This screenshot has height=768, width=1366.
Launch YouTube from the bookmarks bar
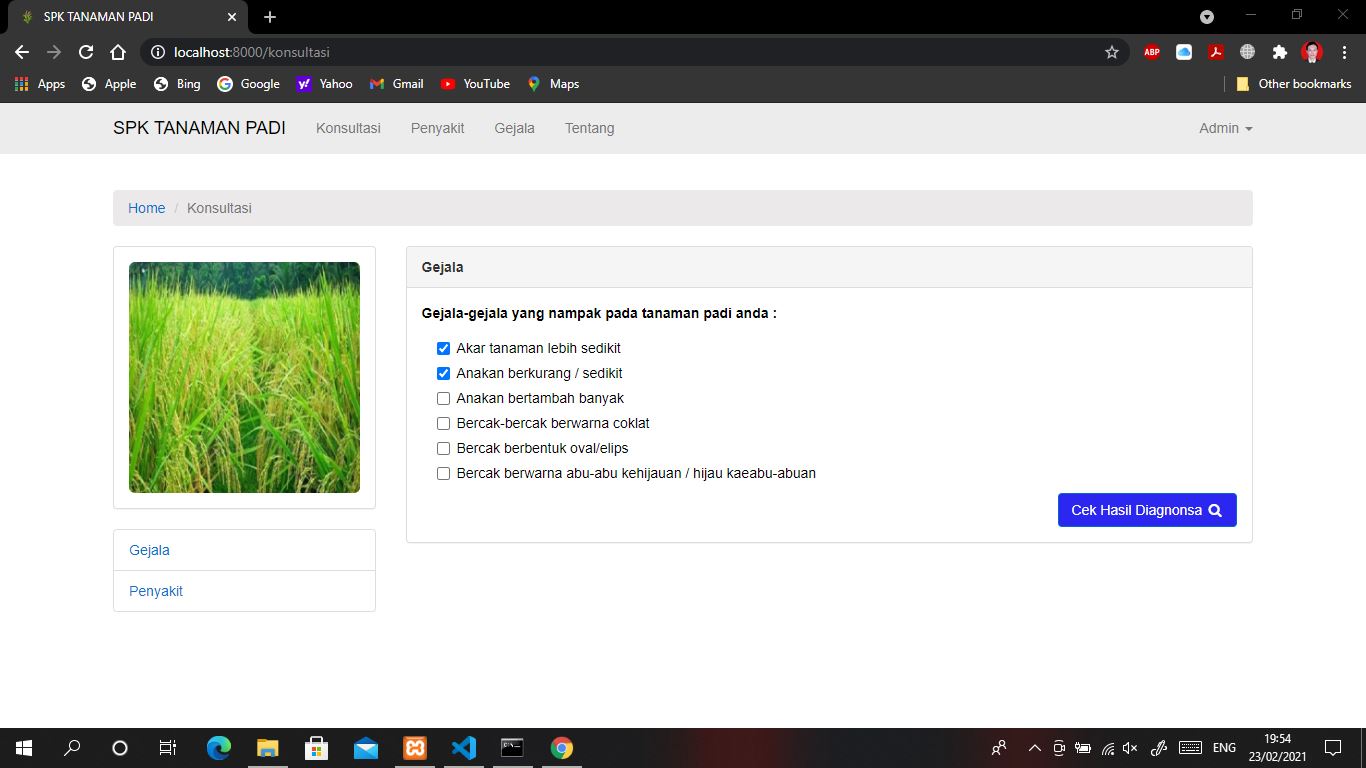pos(474,84)
